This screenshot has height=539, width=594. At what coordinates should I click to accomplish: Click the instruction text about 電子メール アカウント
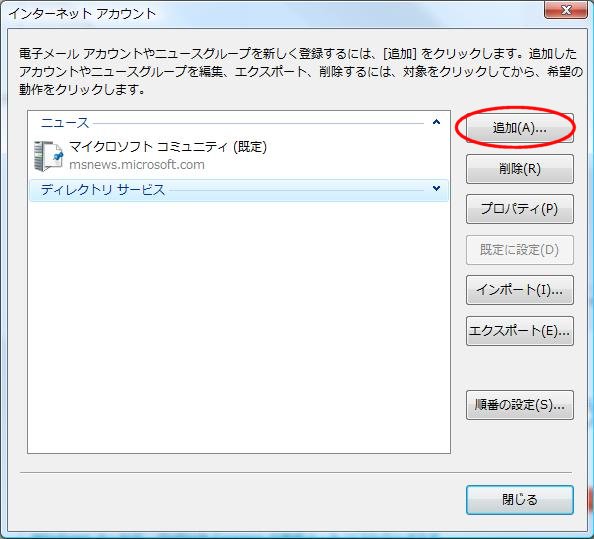point(301,71)
